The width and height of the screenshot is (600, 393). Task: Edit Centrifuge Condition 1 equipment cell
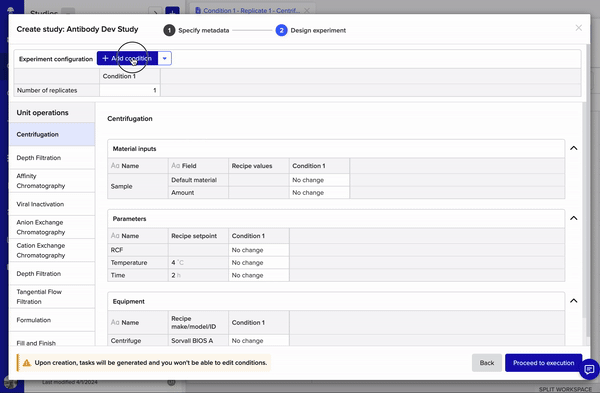pyautogui.click(x=259, y=340)
